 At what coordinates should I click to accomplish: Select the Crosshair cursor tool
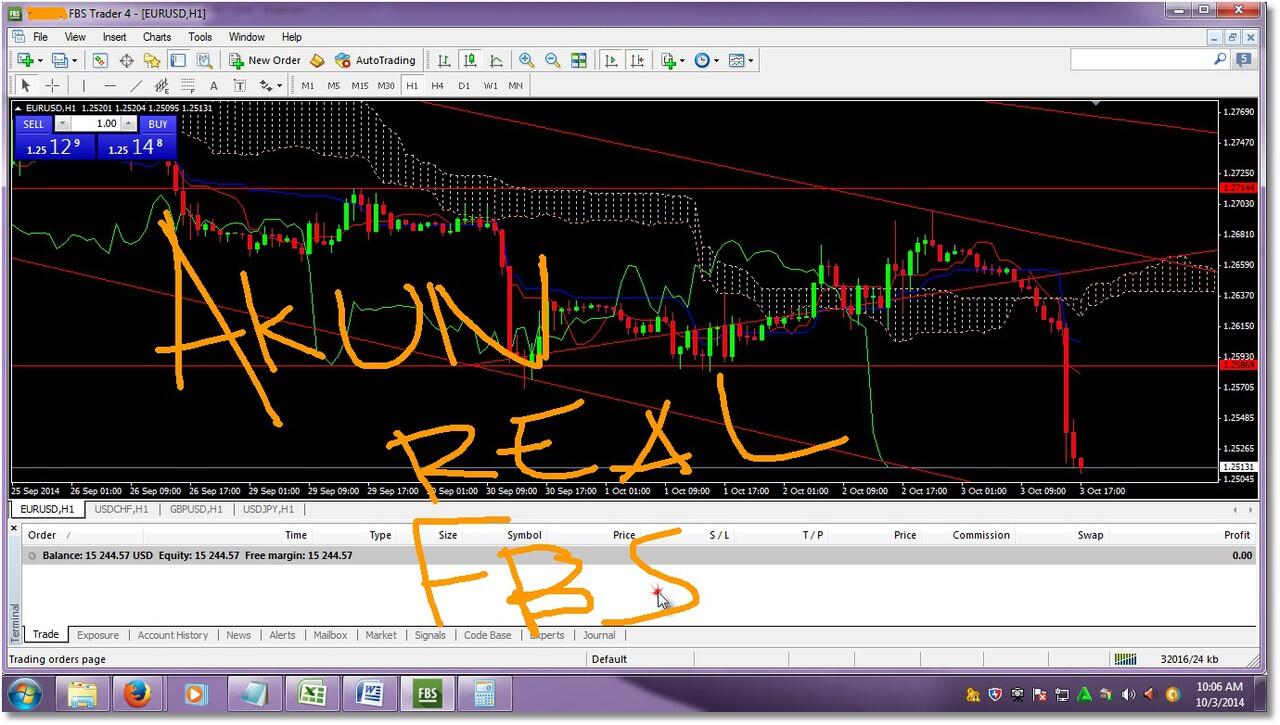(x=53, y=86)
